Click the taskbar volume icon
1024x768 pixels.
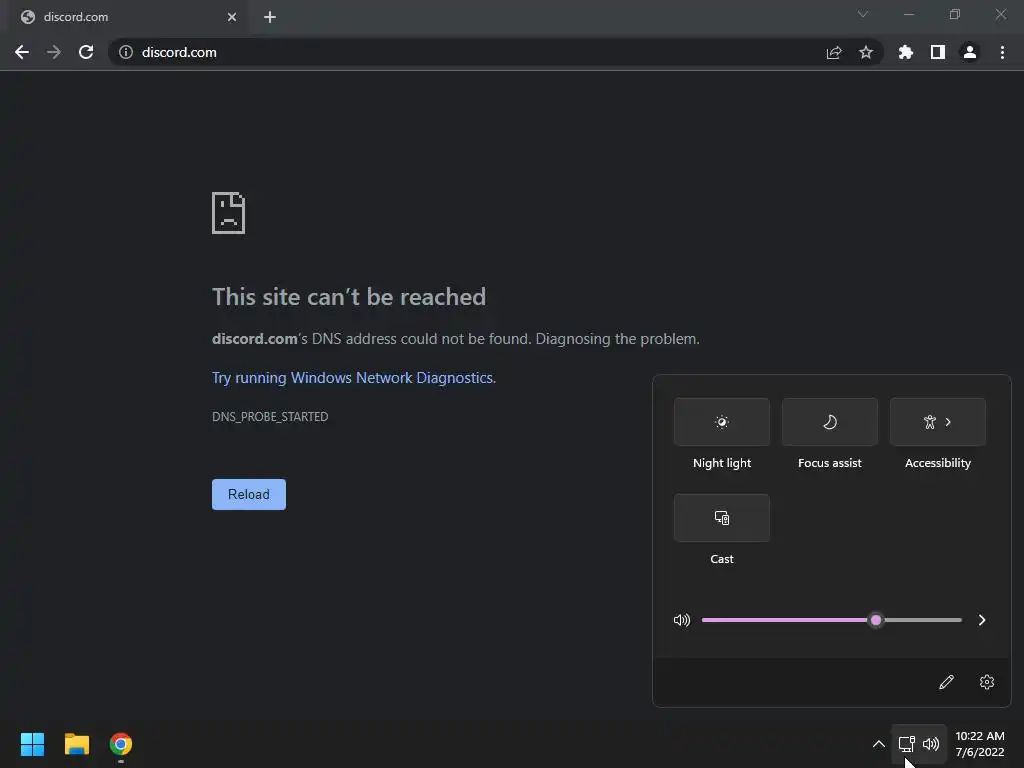[931, 744]
